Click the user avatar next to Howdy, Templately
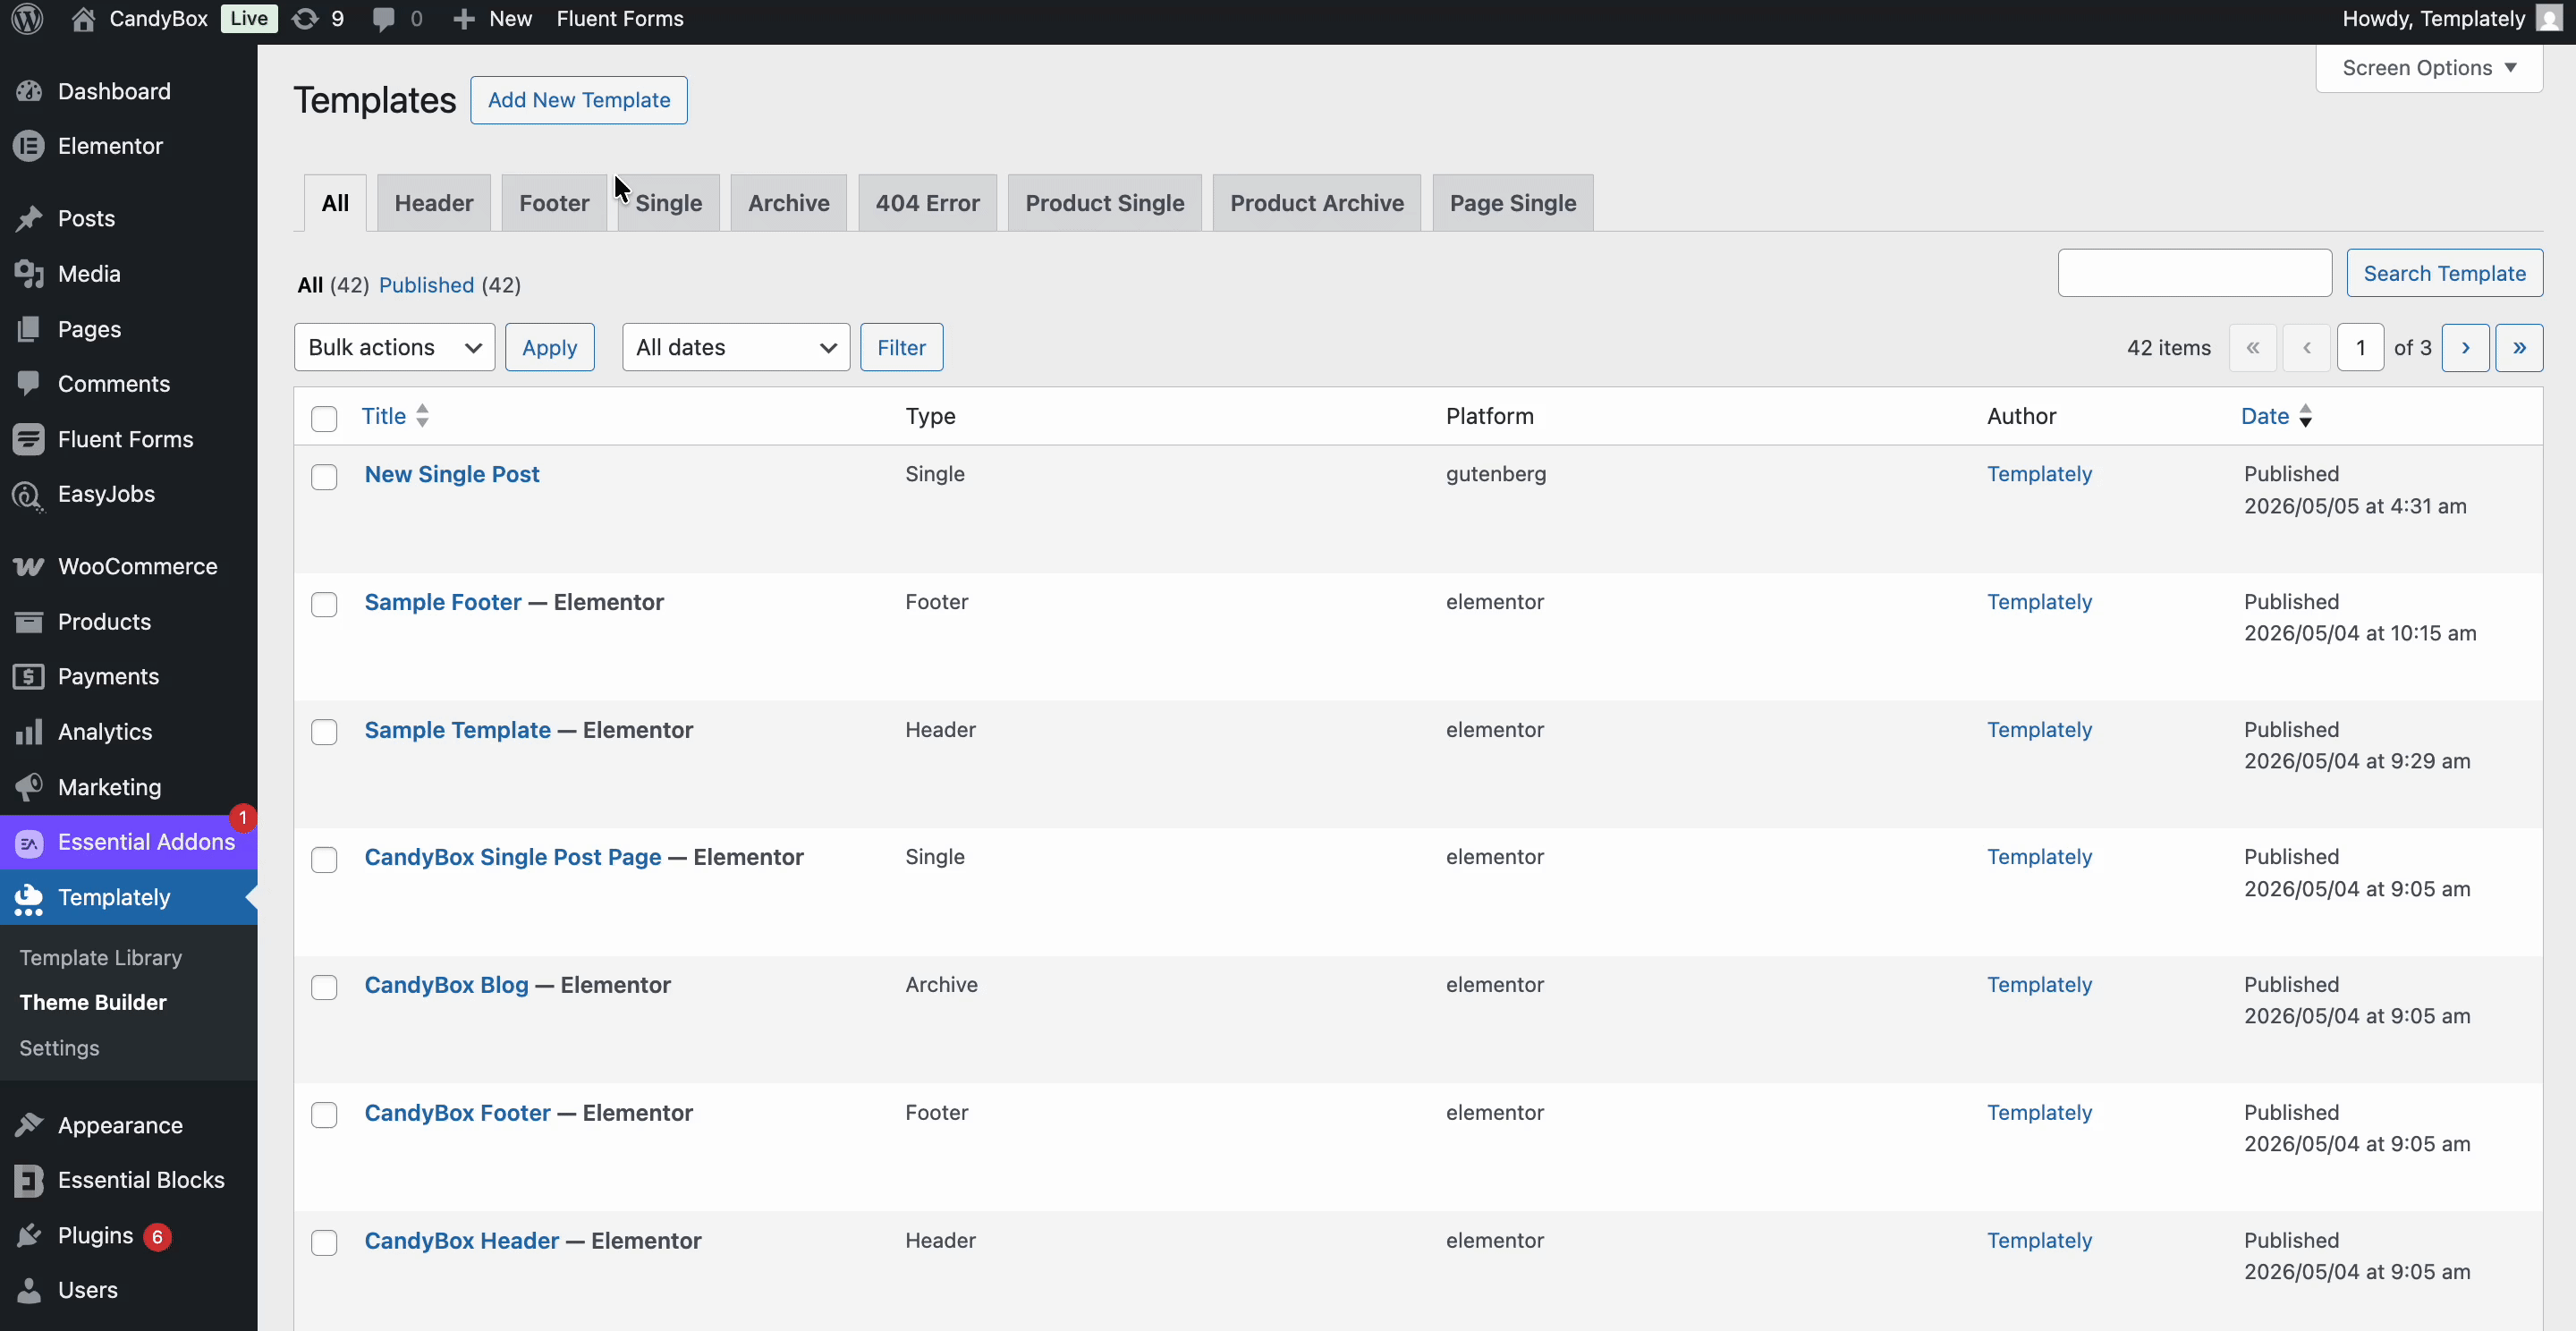Screen dimensions: 2576x1331 pos(2549,19)
